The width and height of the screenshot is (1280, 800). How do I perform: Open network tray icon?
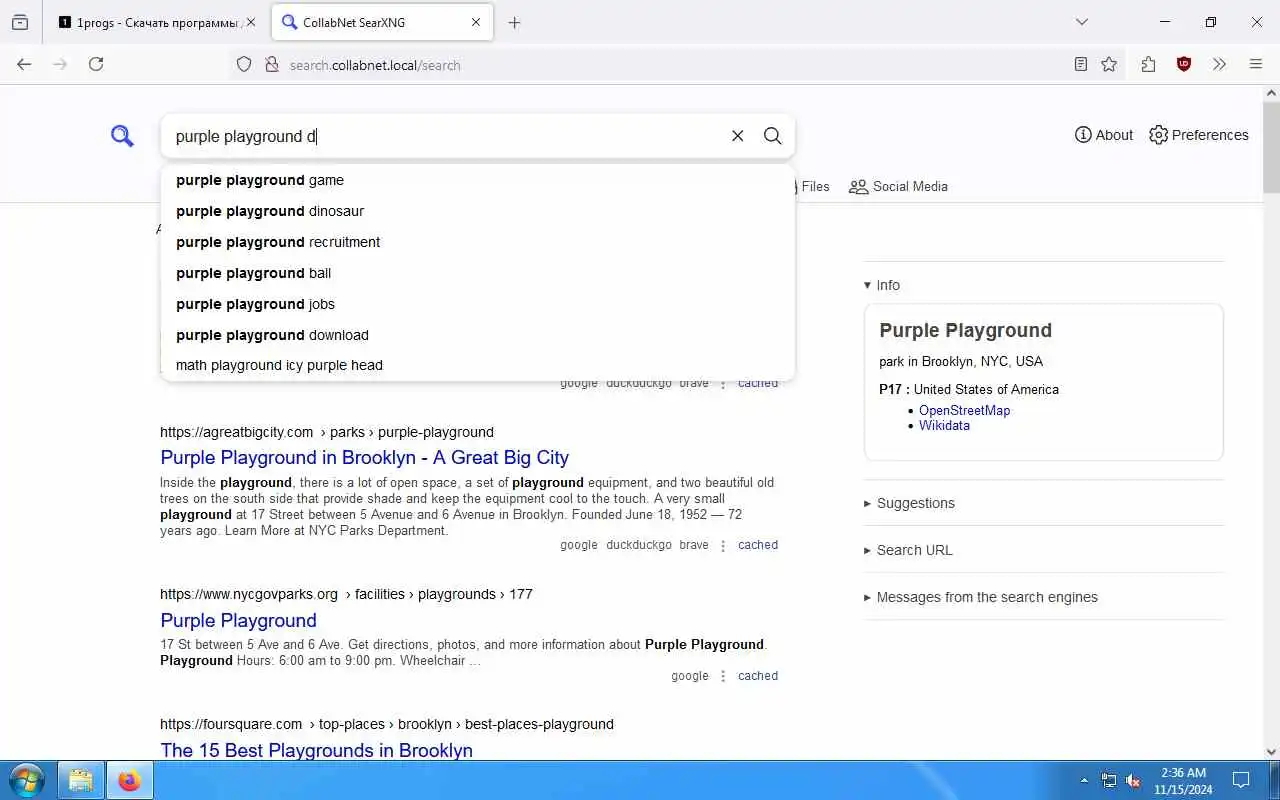pos(1109,780)
